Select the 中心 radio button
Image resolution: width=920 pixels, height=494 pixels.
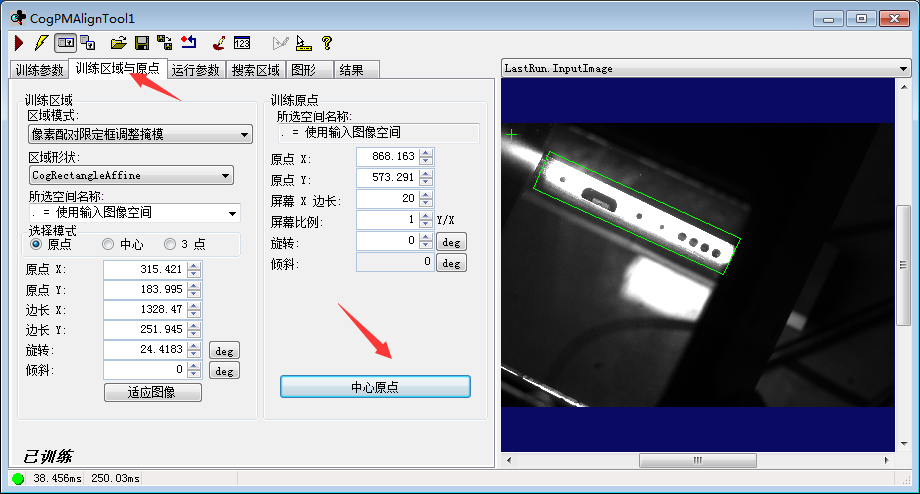pos(108,244)
